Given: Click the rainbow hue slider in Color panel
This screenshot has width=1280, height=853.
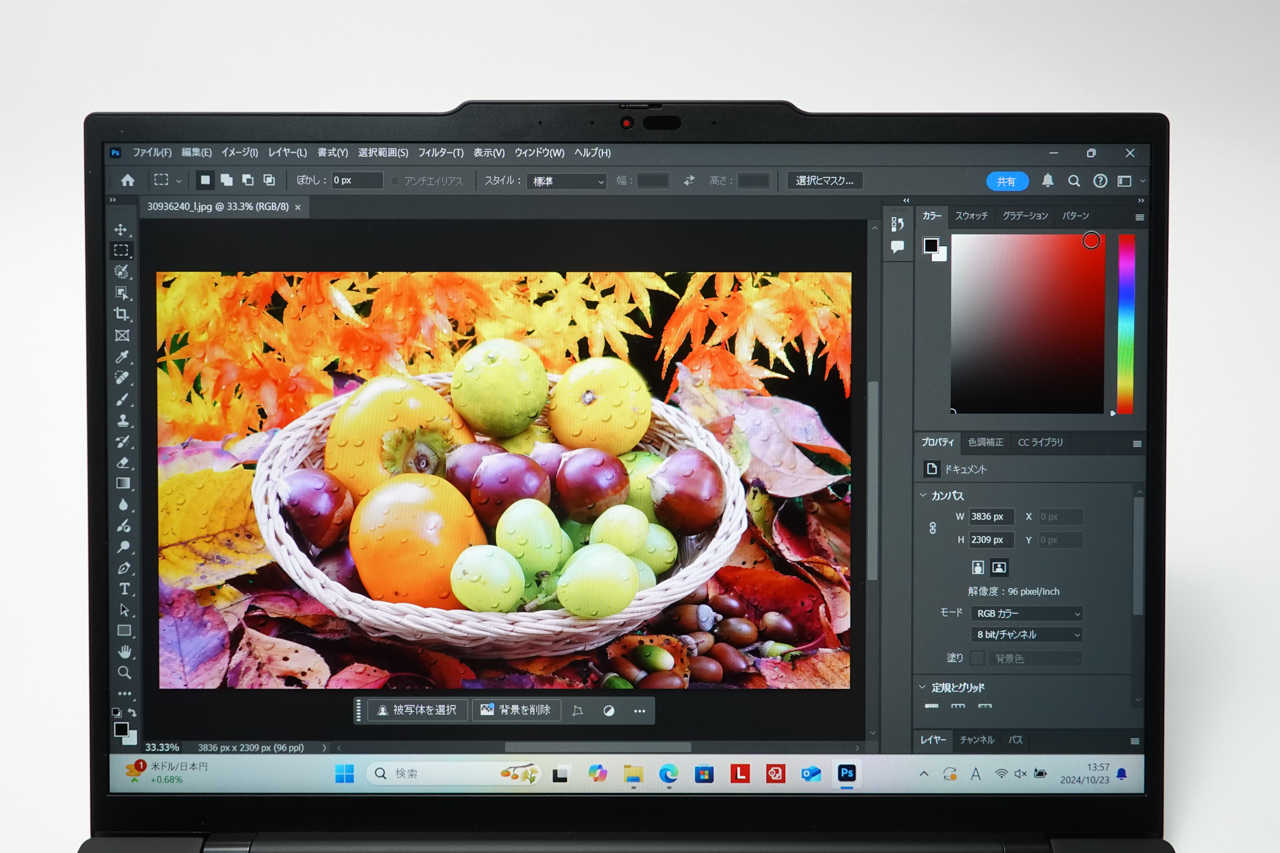Looking at the screenshot, I should [1126, 324].
